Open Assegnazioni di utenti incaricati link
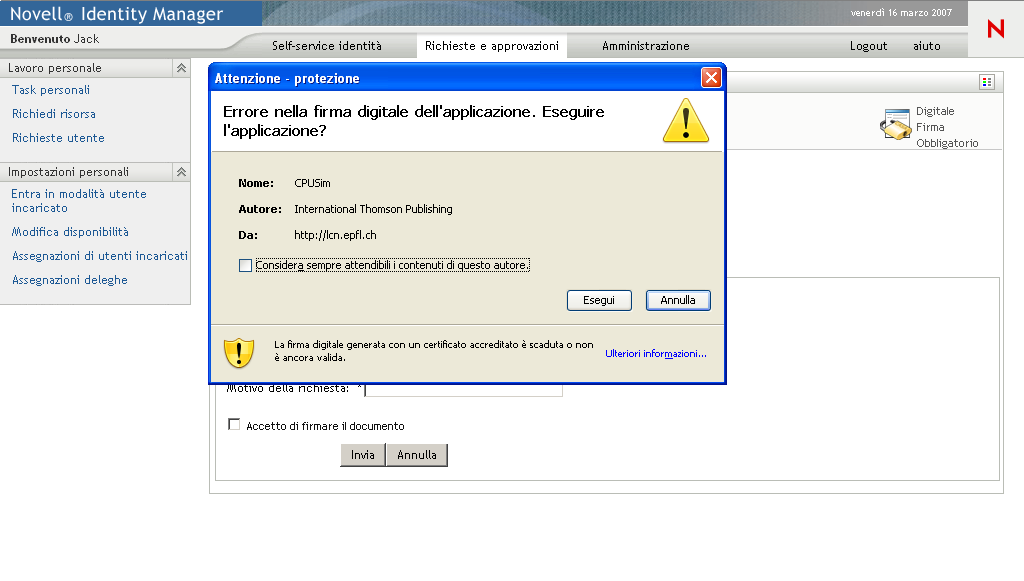 [x=100, y=256]
